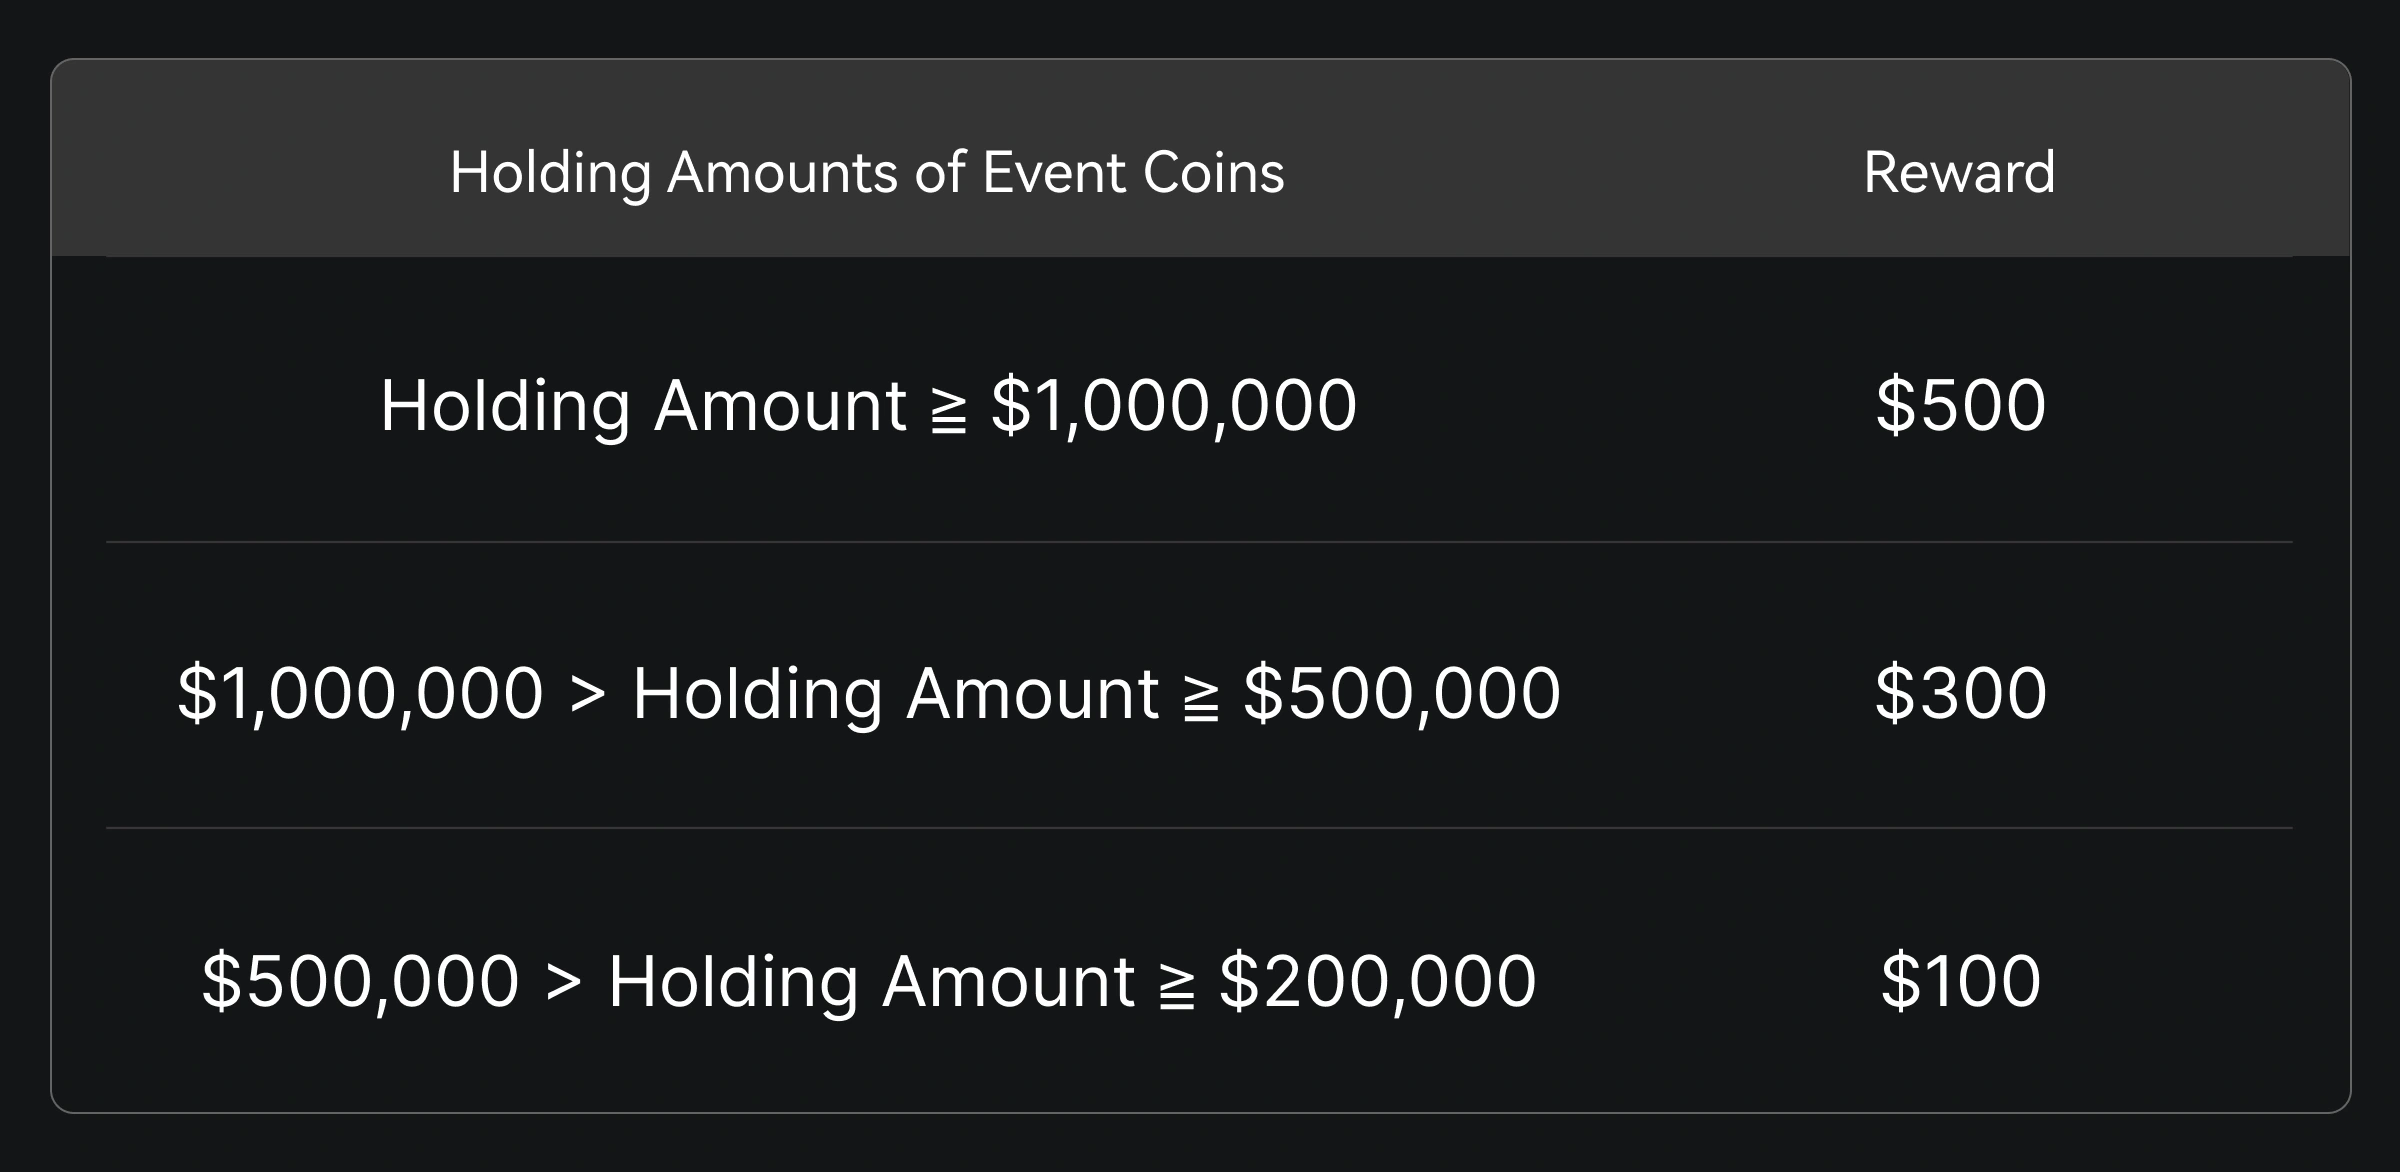Click the ≧ symbol in the $500 row

tap(948, 412)
